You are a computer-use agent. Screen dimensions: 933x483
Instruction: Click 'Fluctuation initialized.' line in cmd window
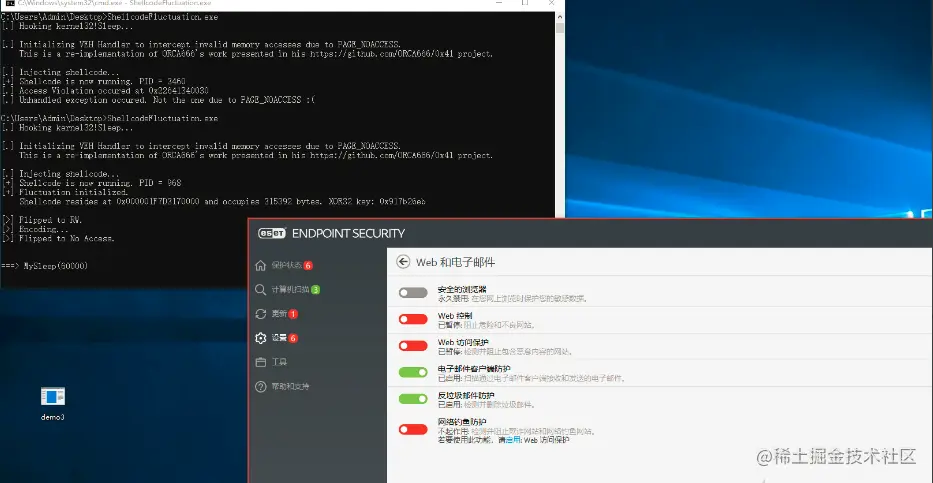65,192
